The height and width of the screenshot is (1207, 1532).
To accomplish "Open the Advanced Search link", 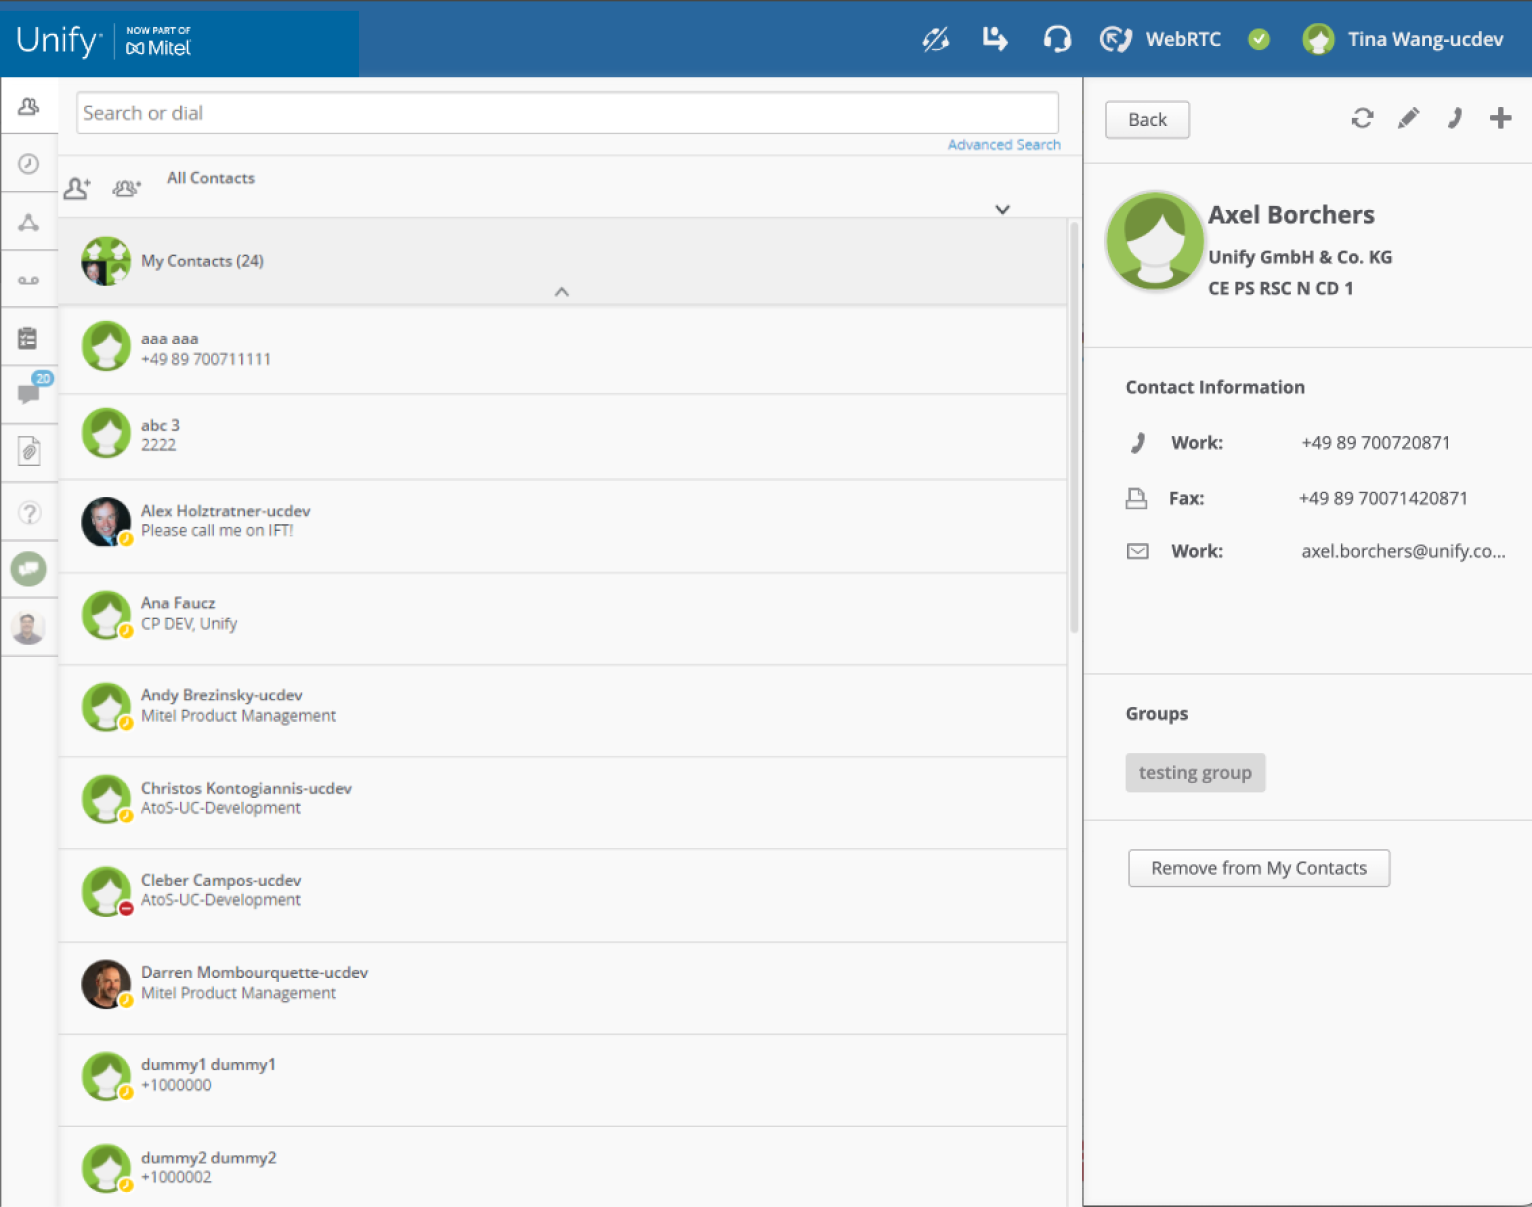I will pyautogui.click(x=1004, y=145).
